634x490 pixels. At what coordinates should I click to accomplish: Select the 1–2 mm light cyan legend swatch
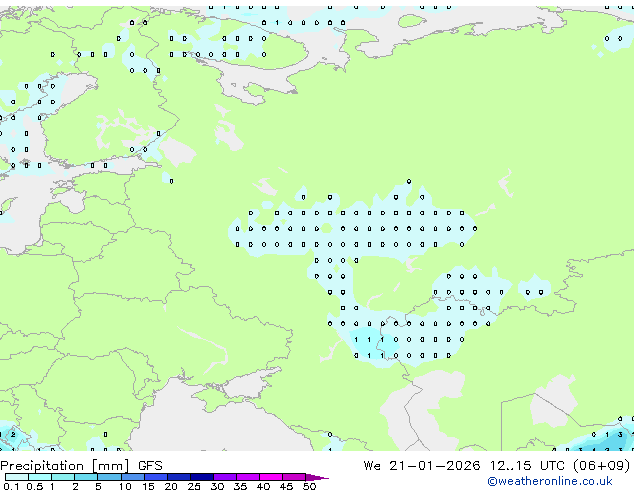pos(63,477)
